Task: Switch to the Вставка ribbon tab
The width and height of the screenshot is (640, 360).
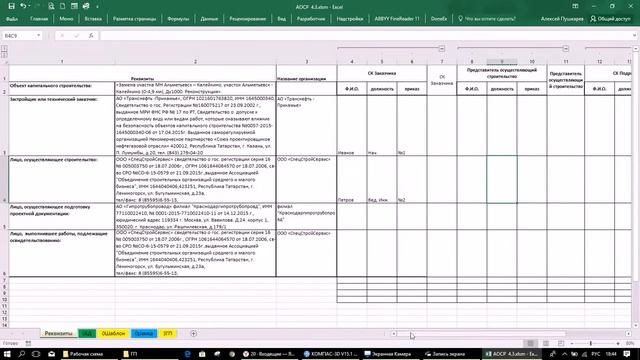Action: tap(93, 19)
